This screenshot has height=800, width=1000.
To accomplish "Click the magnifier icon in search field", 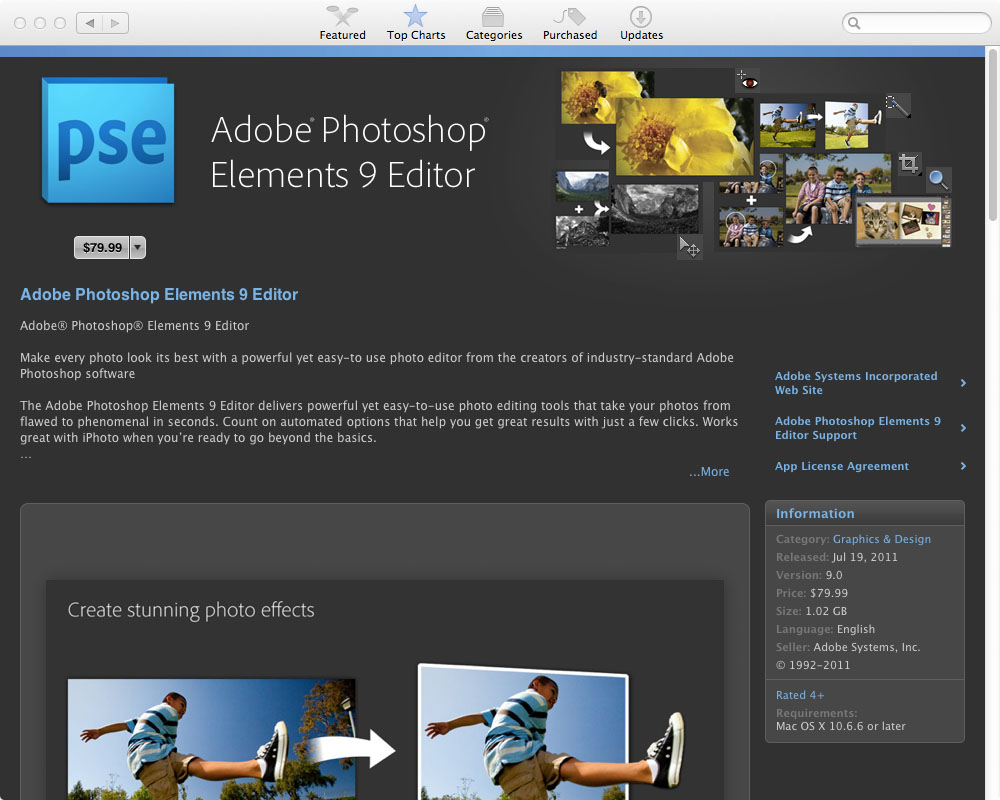I will 855,24.
